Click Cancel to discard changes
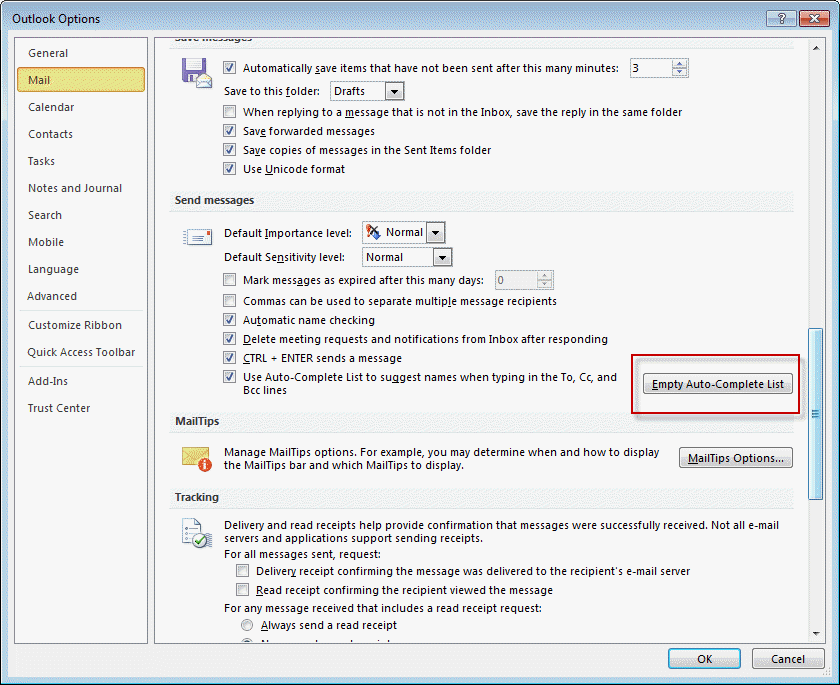Screen dimensions: 840x685 coord(788,659)
